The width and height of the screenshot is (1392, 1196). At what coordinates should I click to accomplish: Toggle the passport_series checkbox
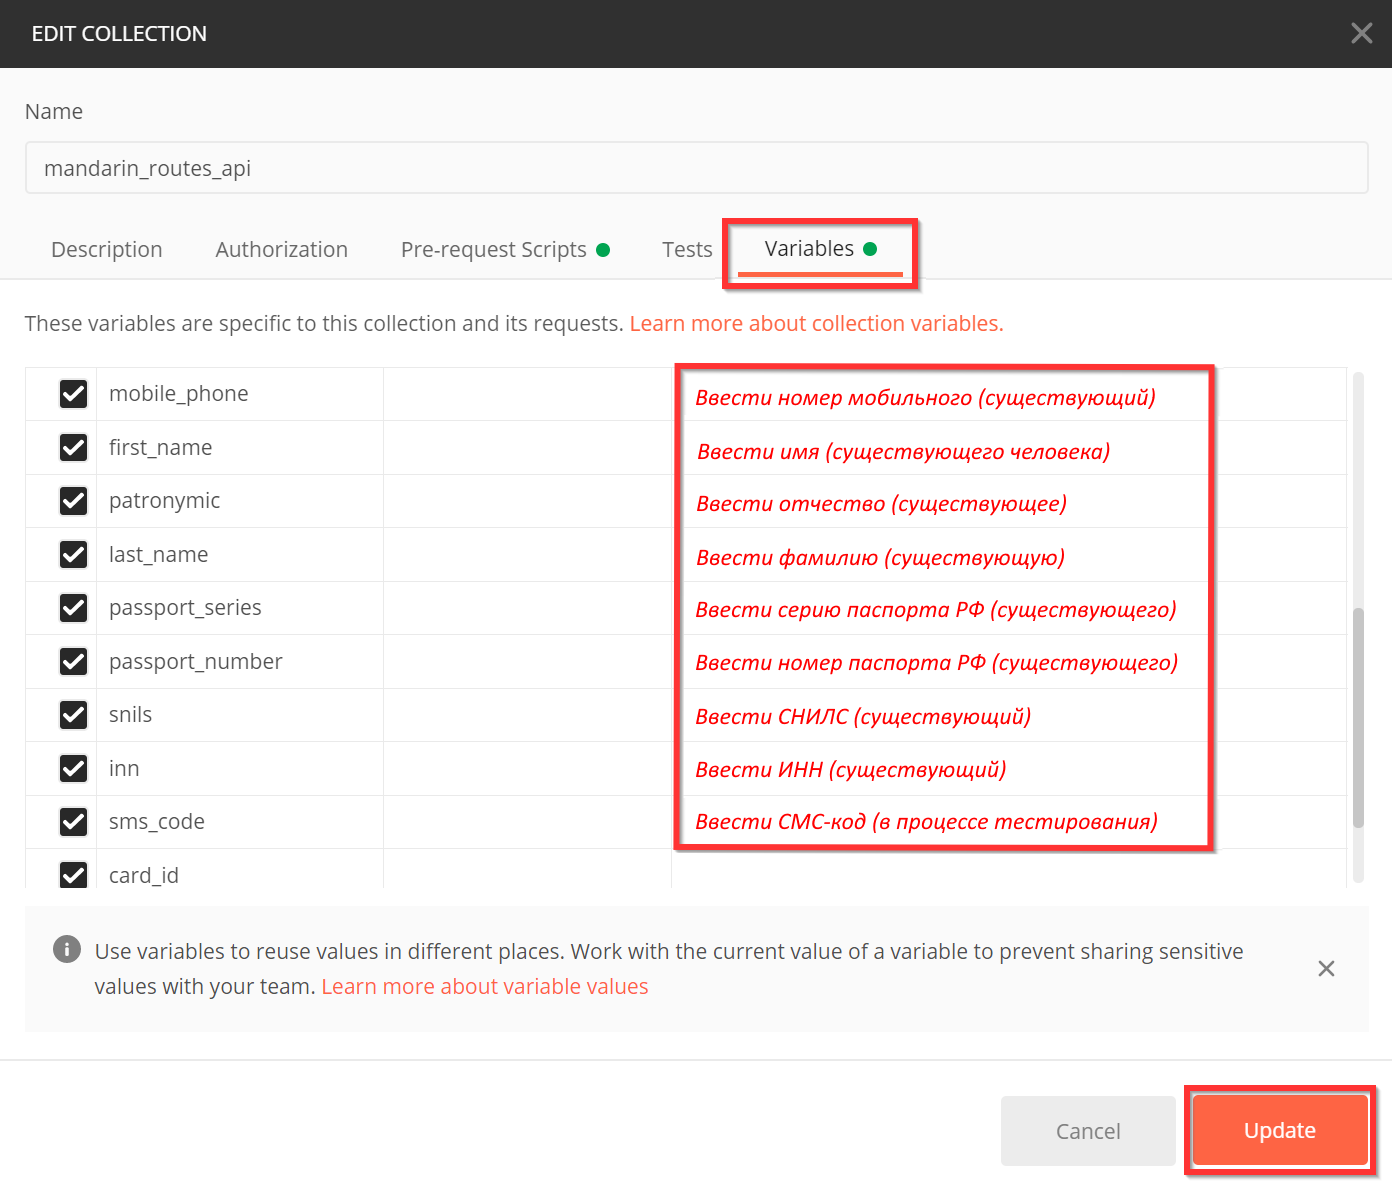pyautogui.click(x=74, y=608)
